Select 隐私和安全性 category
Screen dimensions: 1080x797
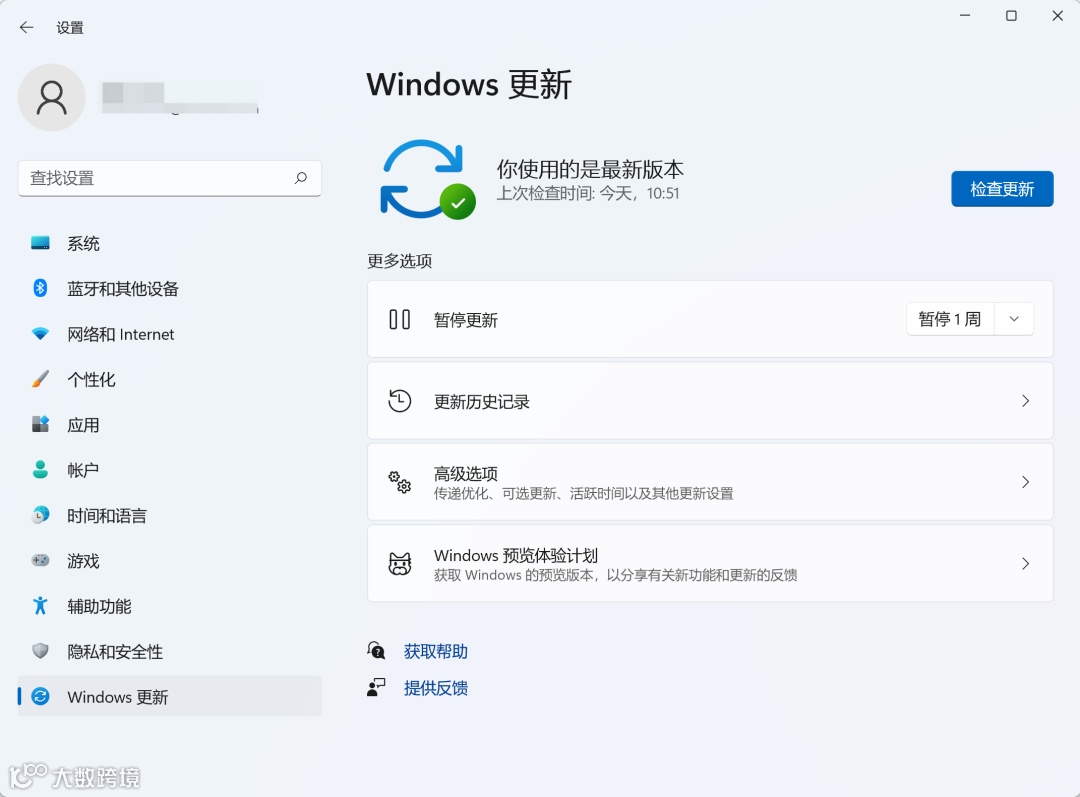[x=169, y=652]
